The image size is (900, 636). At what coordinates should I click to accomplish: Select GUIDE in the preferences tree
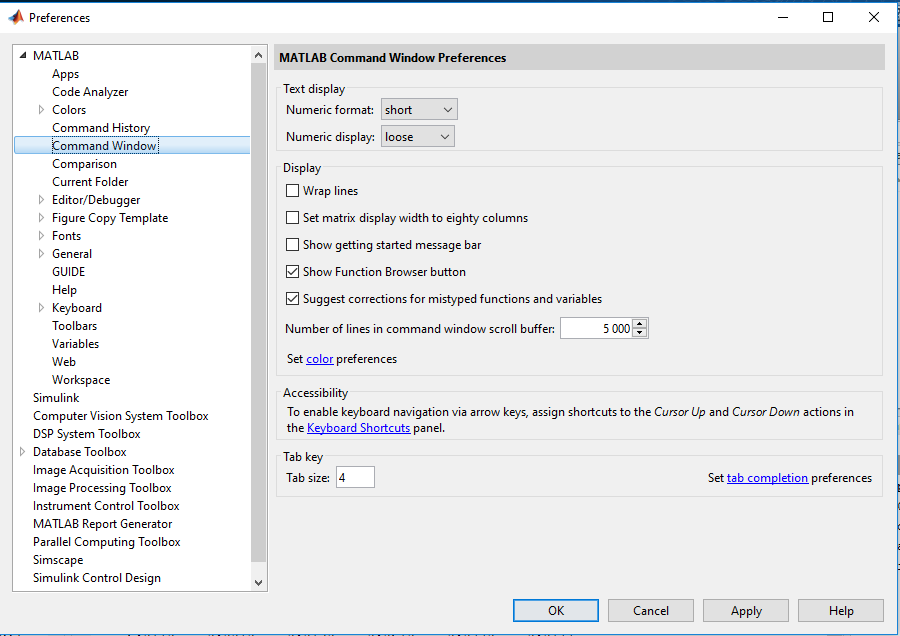68,272
